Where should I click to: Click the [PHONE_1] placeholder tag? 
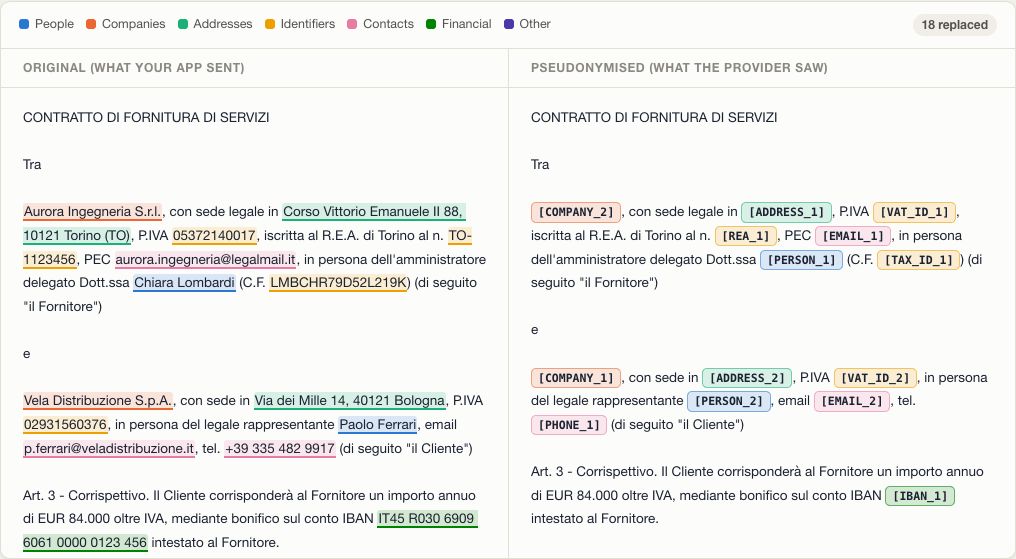[569, 425]
